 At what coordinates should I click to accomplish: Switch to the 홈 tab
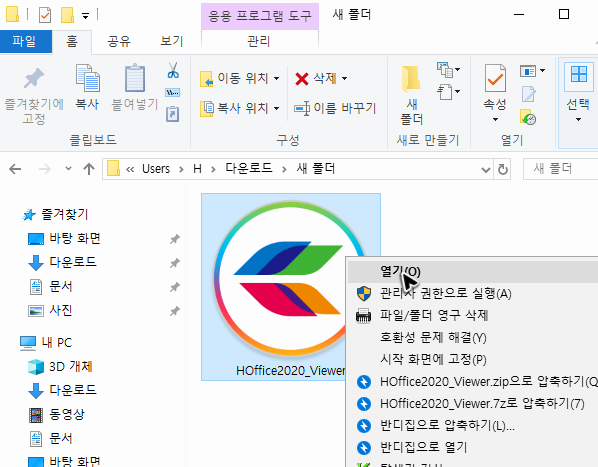[x=72, y=41]
